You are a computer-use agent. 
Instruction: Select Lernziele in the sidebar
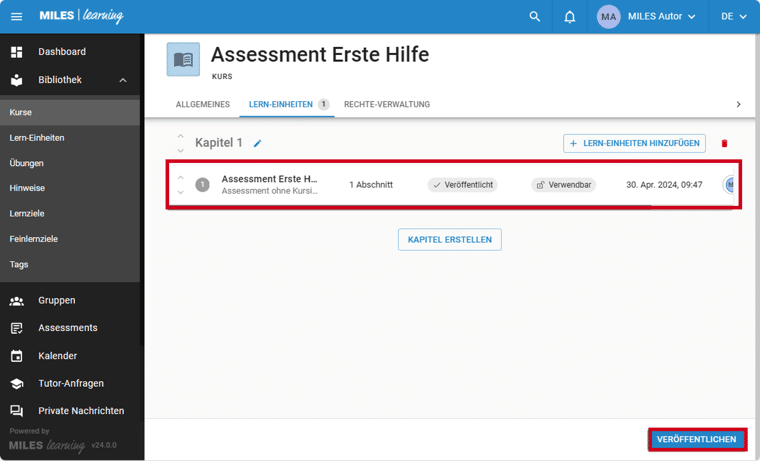coord(27,214)
